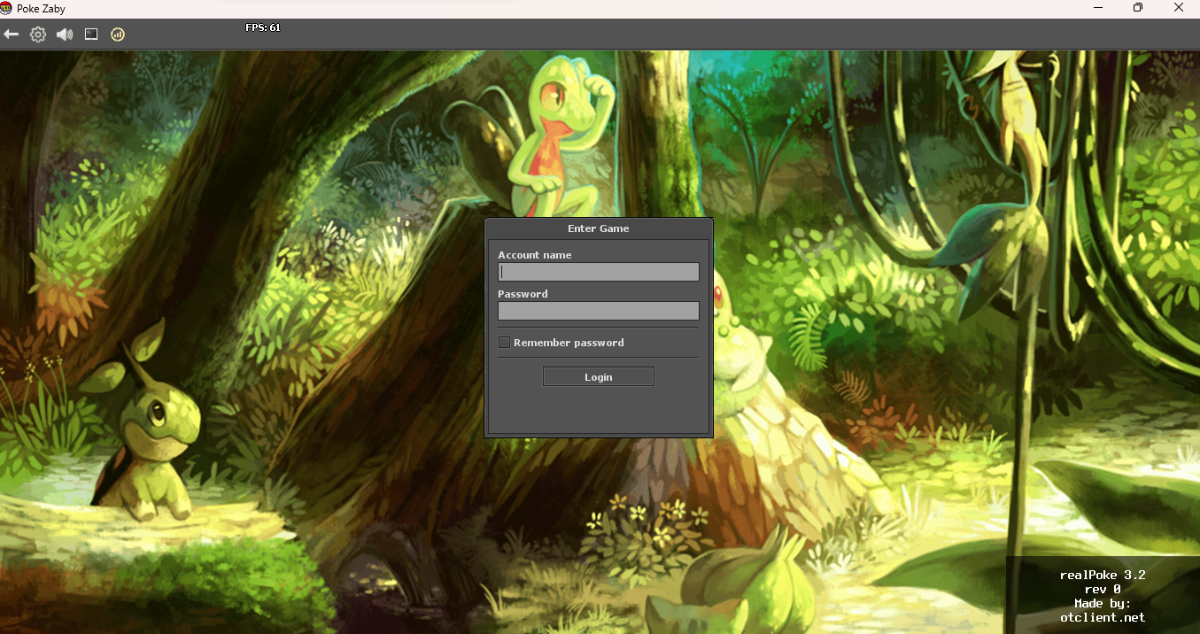The image size is (1200, 634).
Task: Click the Poke Zaby window title text
Action: 41,8
